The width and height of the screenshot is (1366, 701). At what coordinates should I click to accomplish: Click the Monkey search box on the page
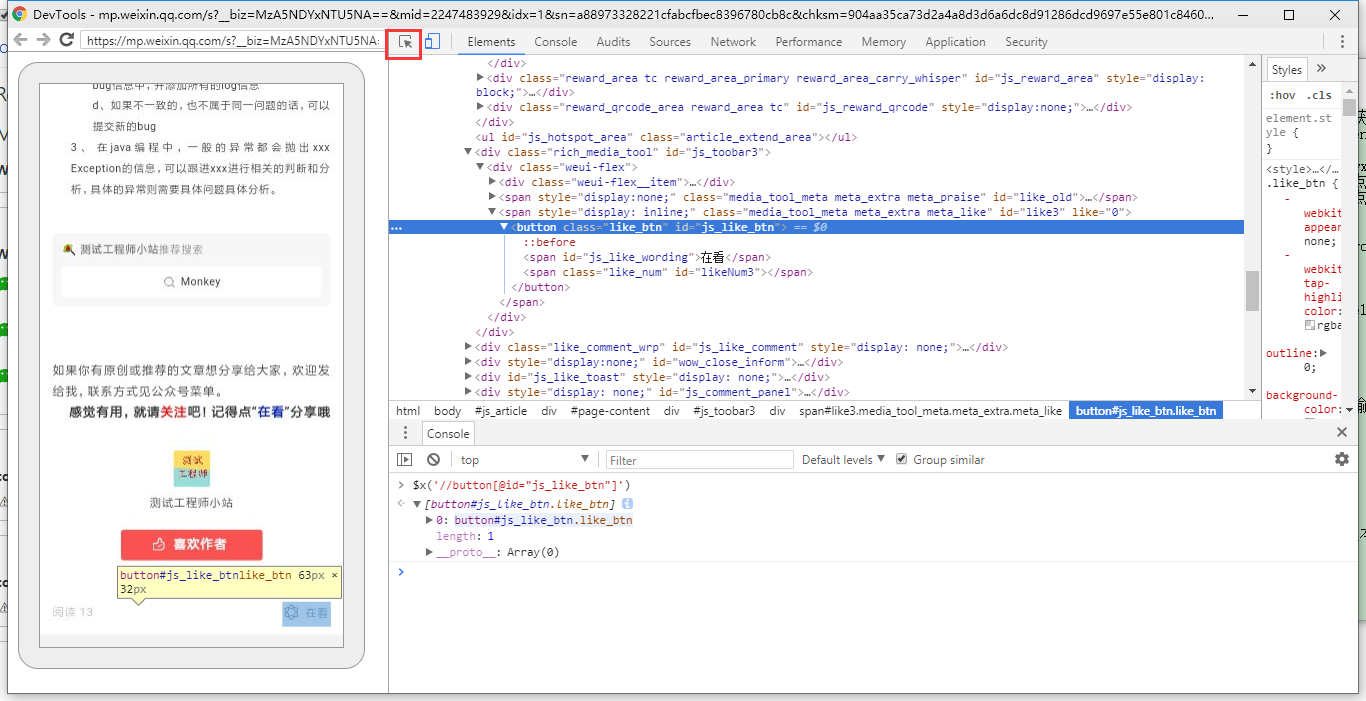(192, 282)
